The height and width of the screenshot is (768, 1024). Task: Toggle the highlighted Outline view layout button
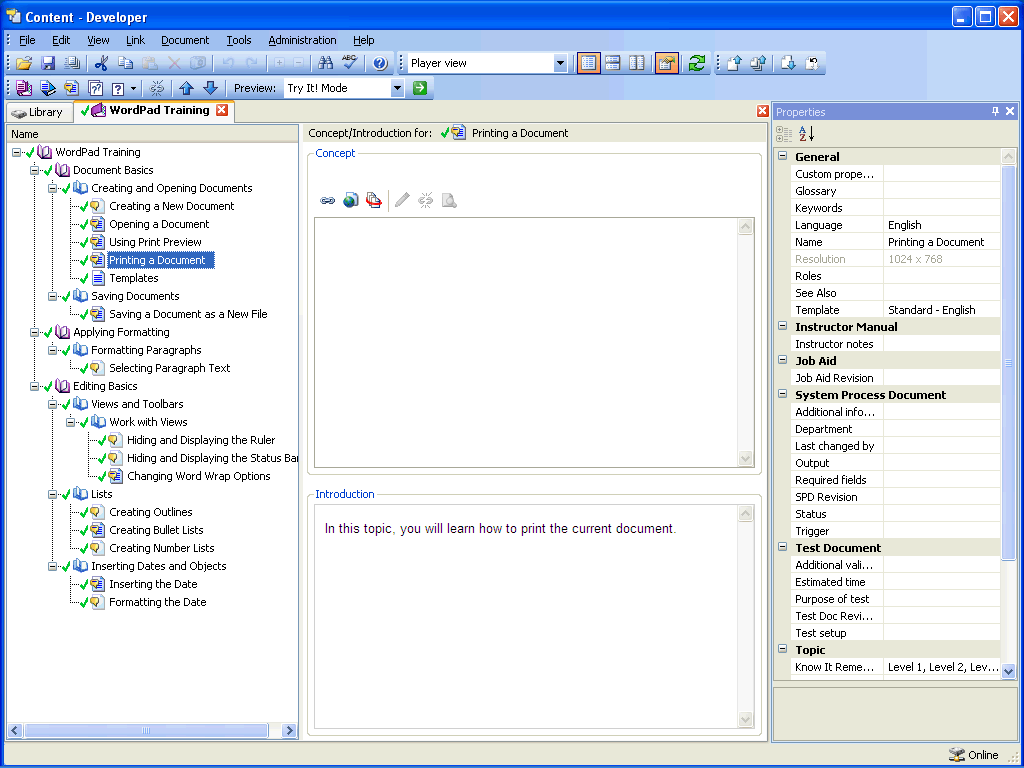click(x=588, y=63)
